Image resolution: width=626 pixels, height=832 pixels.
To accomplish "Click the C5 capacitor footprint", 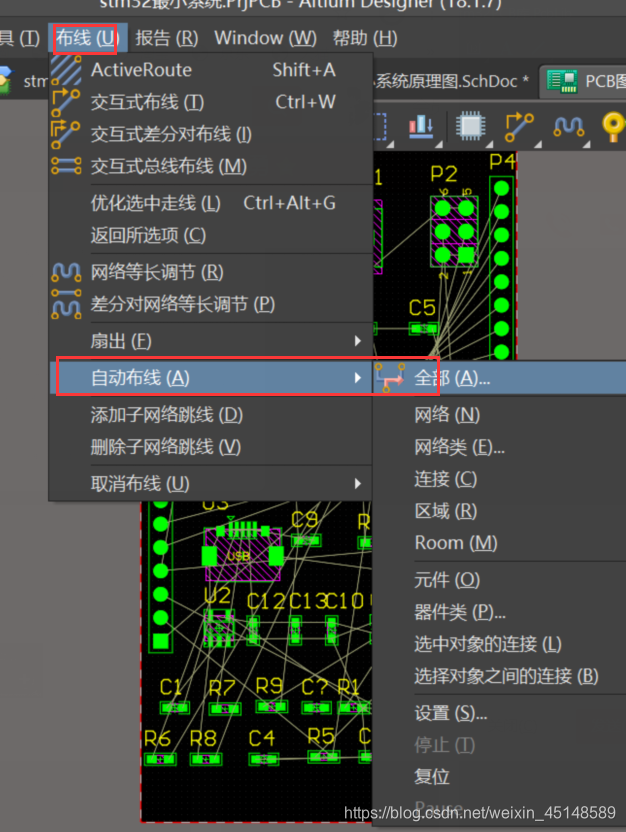I will (x=423, y=329).
